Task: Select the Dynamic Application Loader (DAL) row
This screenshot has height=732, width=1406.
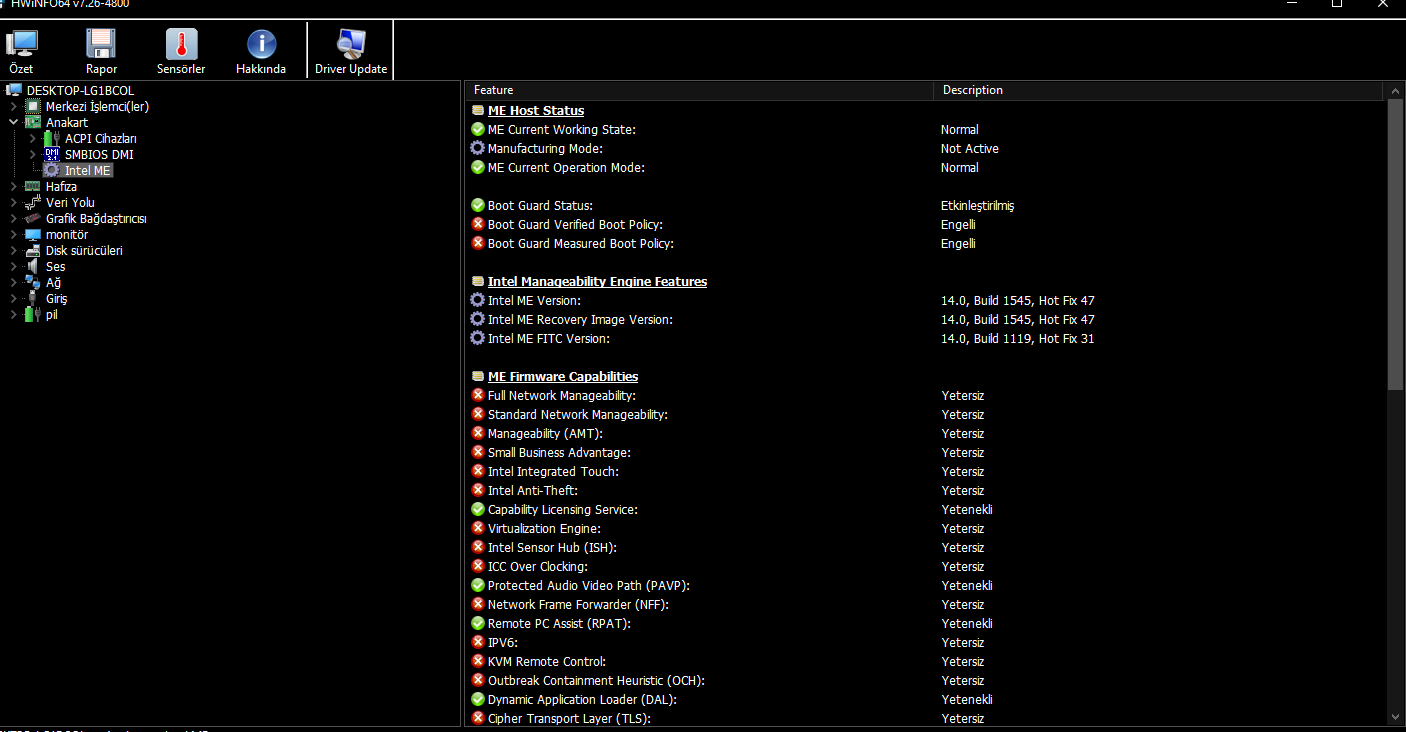Action: click(x=927, y=699)
